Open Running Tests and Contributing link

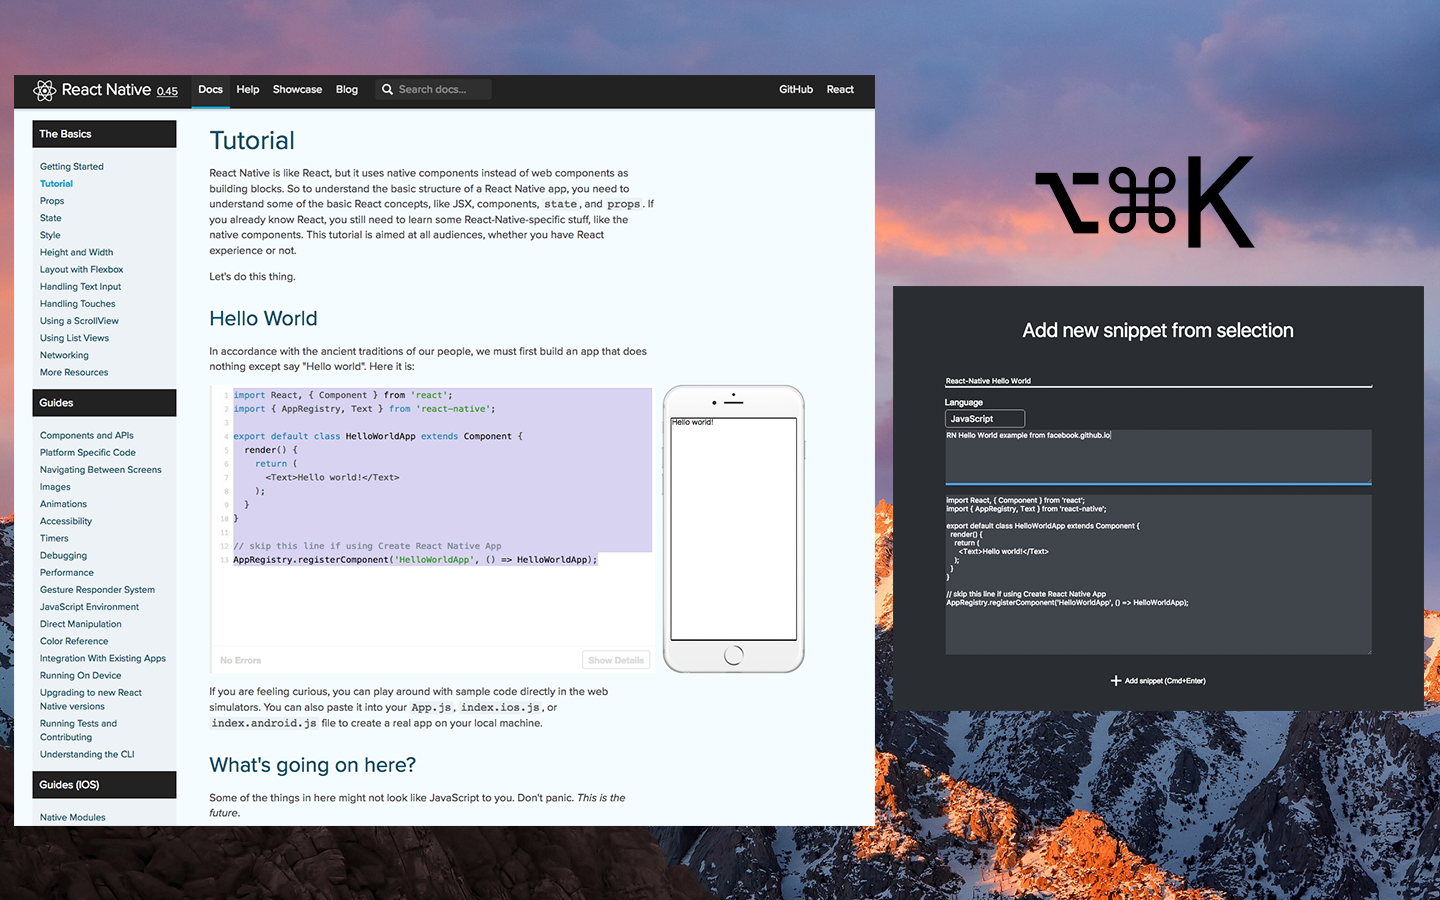(x=78, y=730)
